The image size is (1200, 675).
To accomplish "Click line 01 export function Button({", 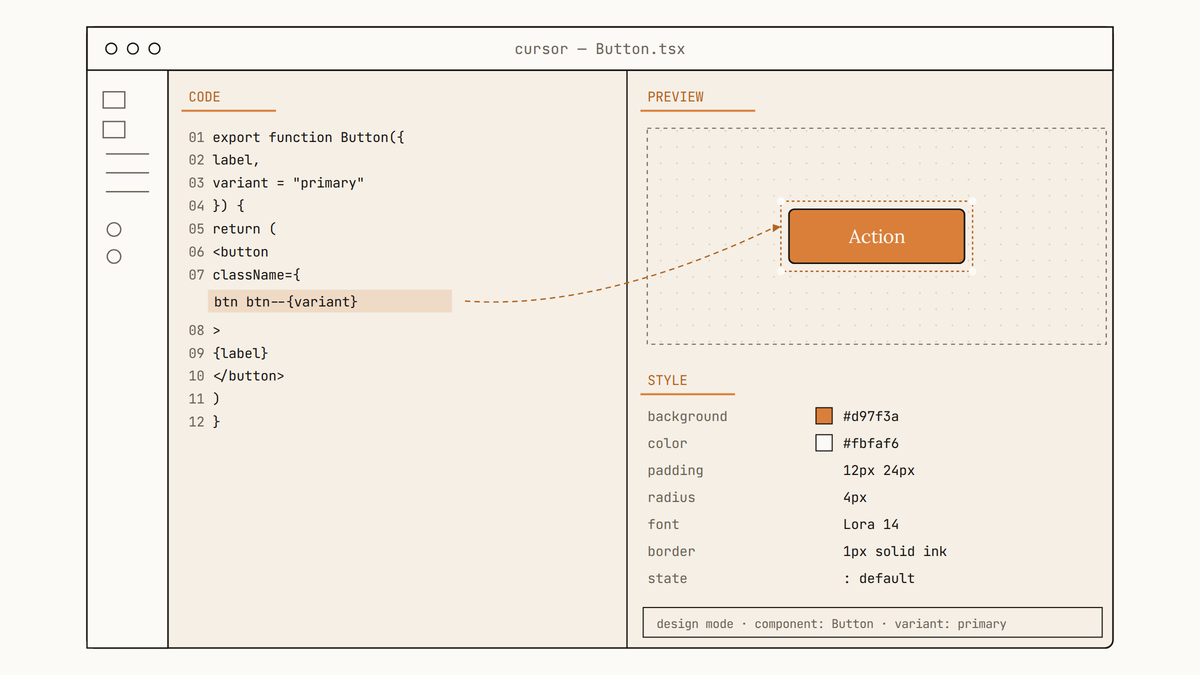I will tap(296, 137).
